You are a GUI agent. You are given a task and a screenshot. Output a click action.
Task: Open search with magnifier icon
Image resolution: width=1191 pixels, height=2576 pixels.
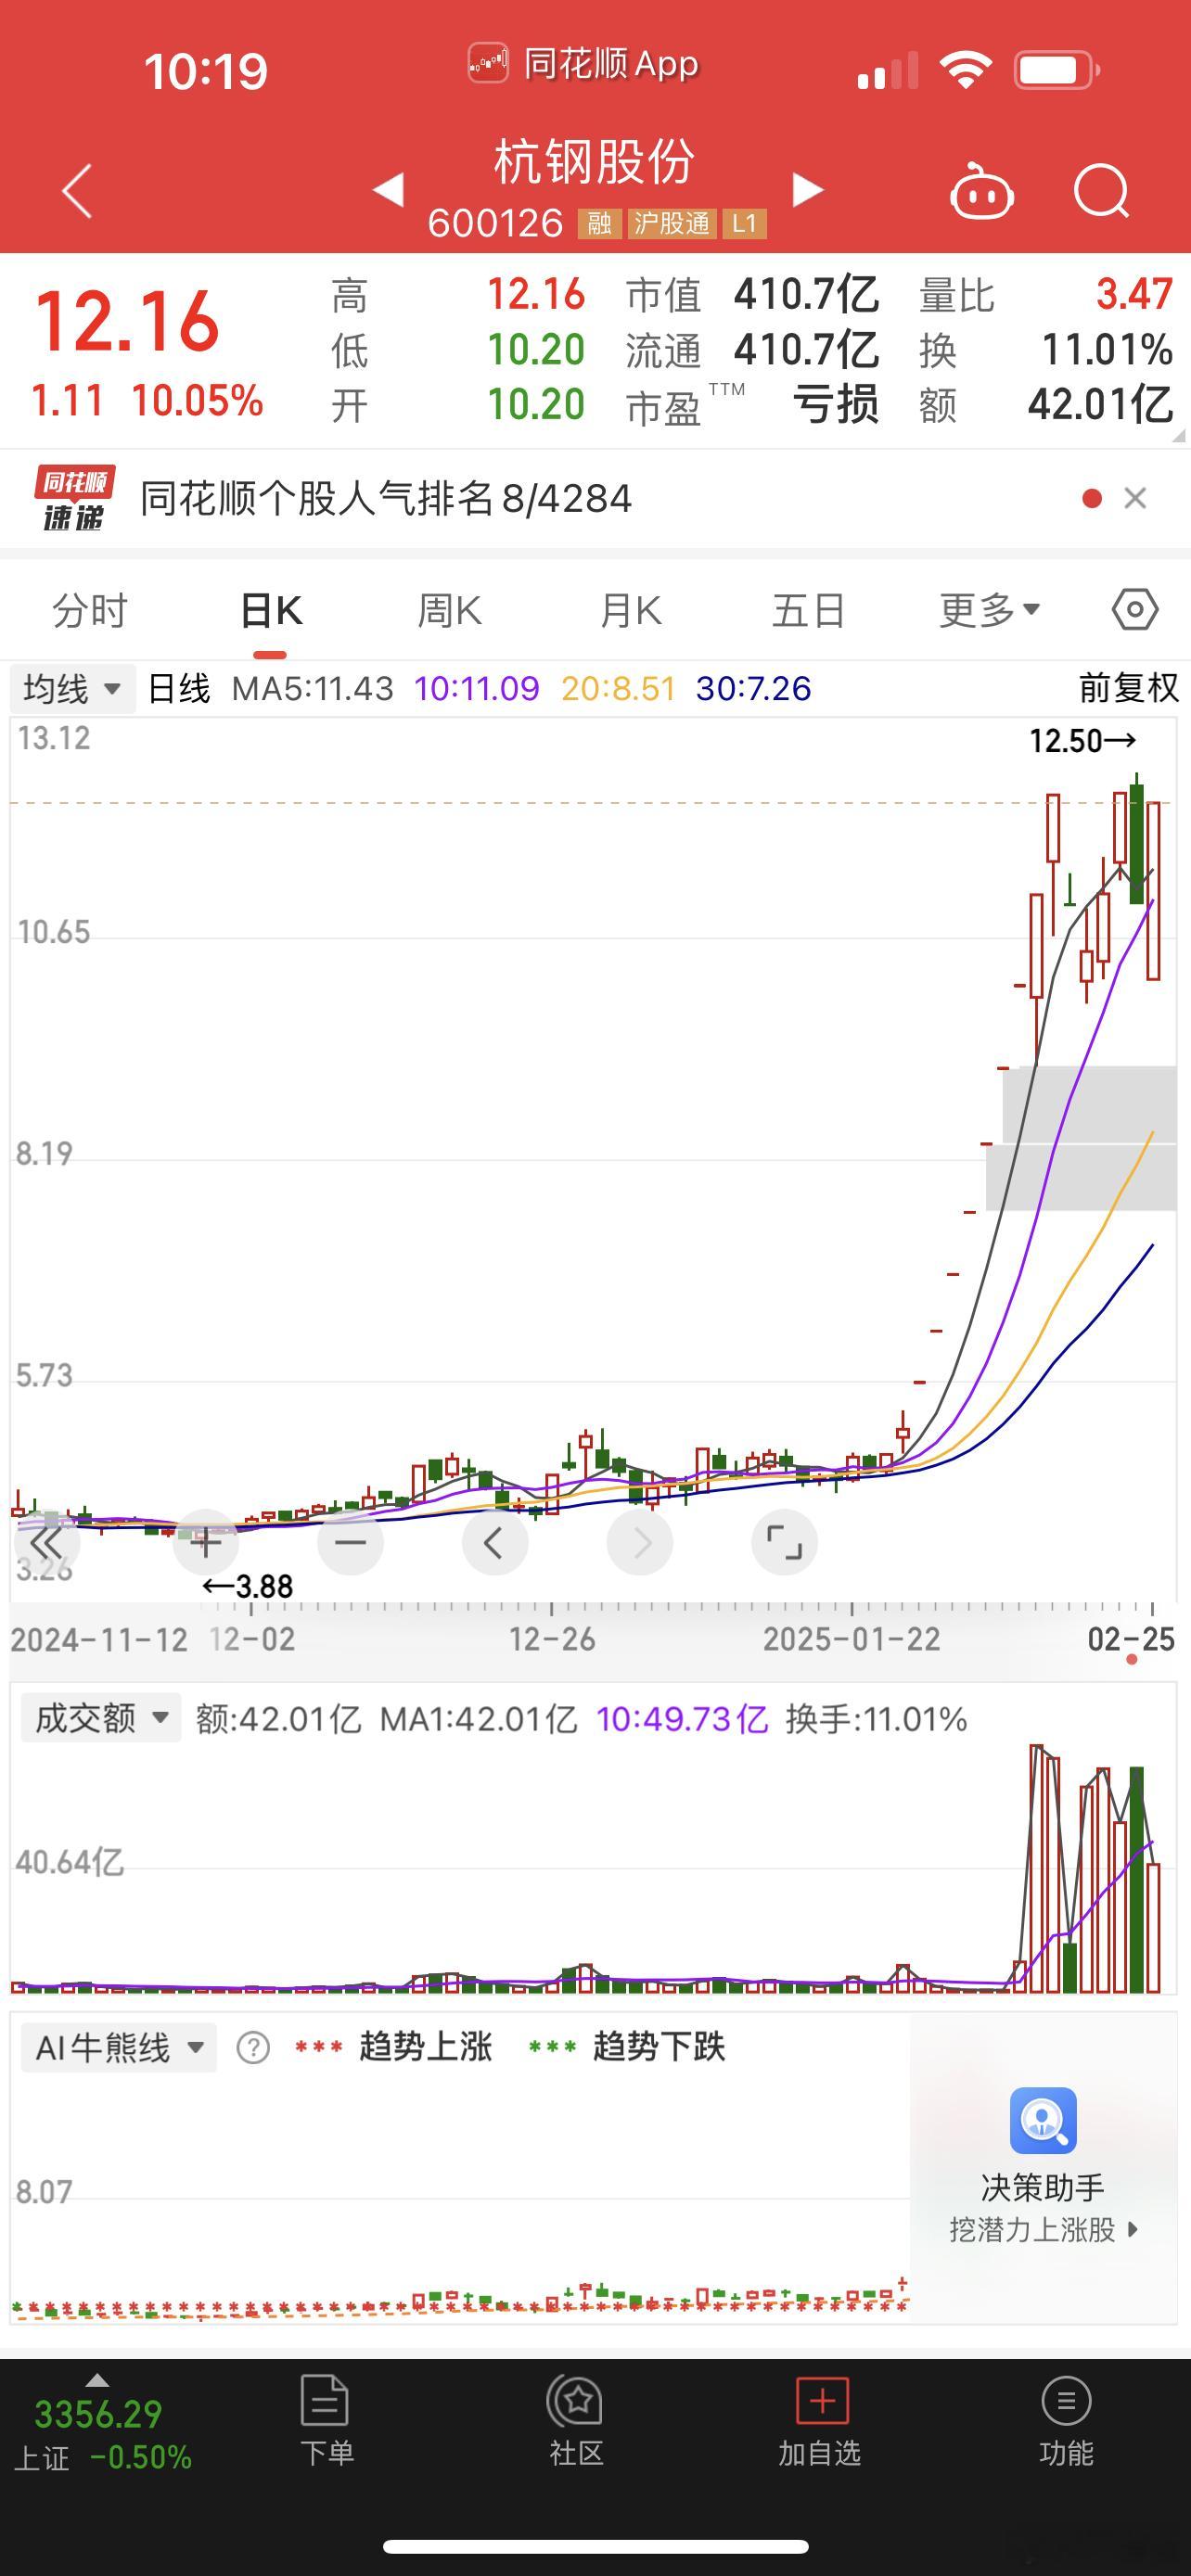(1101, 190)
